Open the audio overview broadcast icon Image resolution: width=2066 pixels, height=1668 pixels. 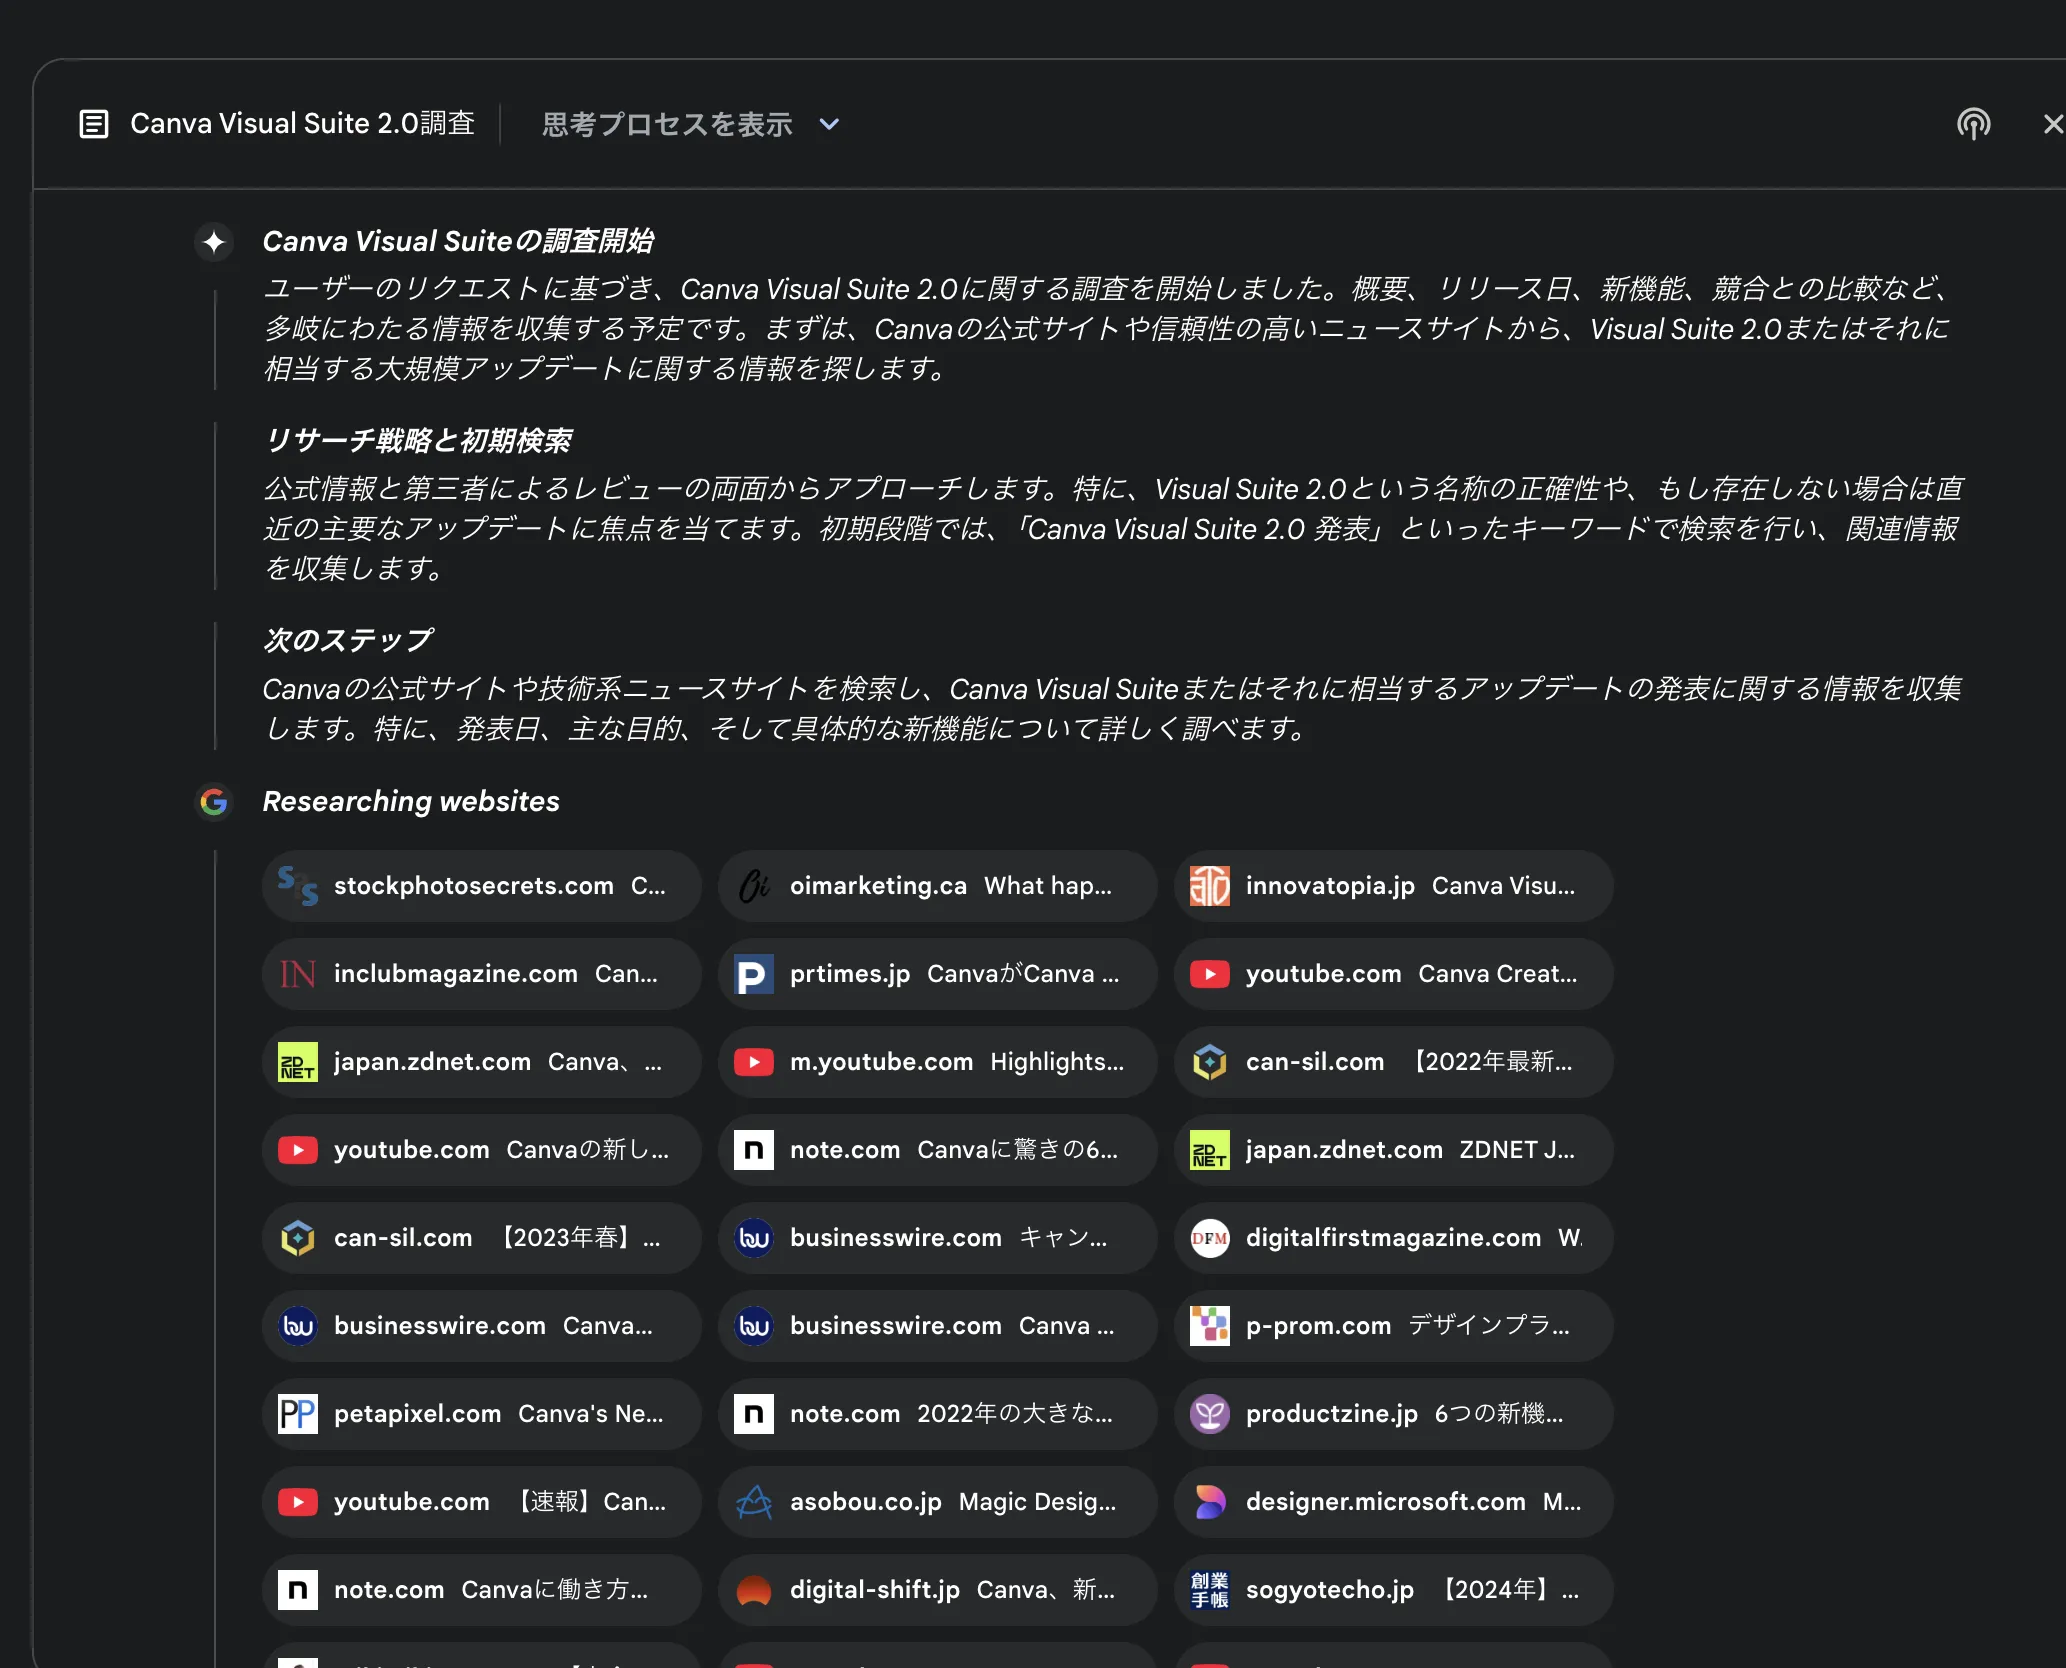point(1973,124)
